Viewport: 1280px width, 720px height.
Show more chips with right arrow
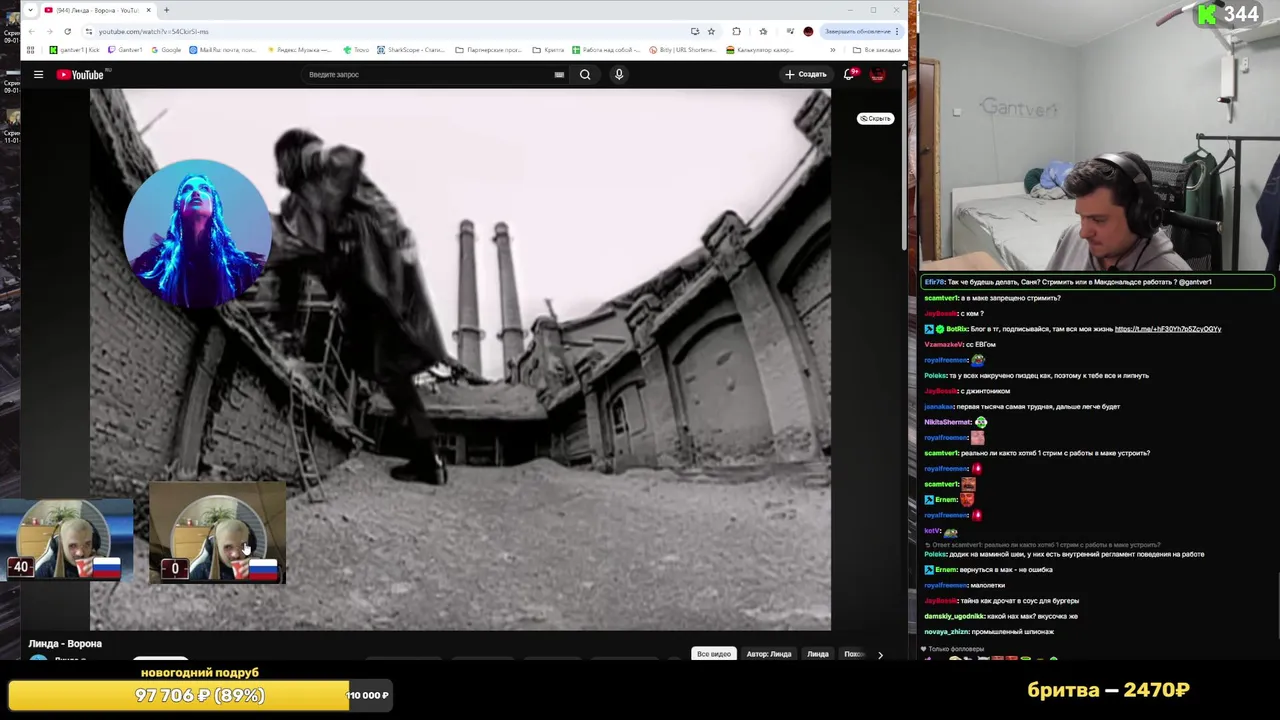(880, 655)
